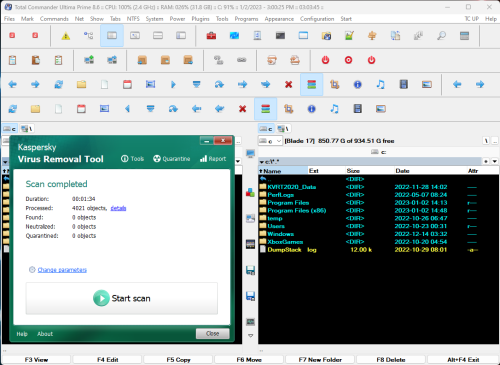The height and width of the screenshot is (365, 500).
Task: Click the yellow warning triangle toolbar icon
Action: click(66, 35)
